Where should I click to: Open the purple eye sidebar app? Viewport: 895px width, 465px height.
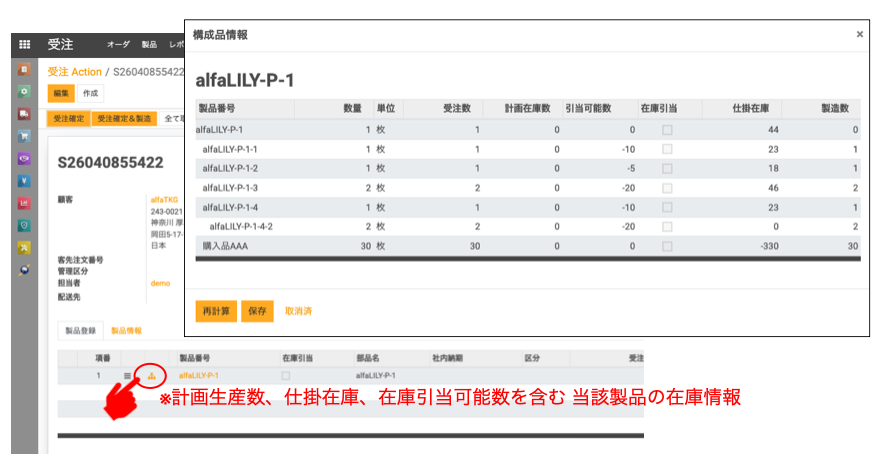[24, 158]
